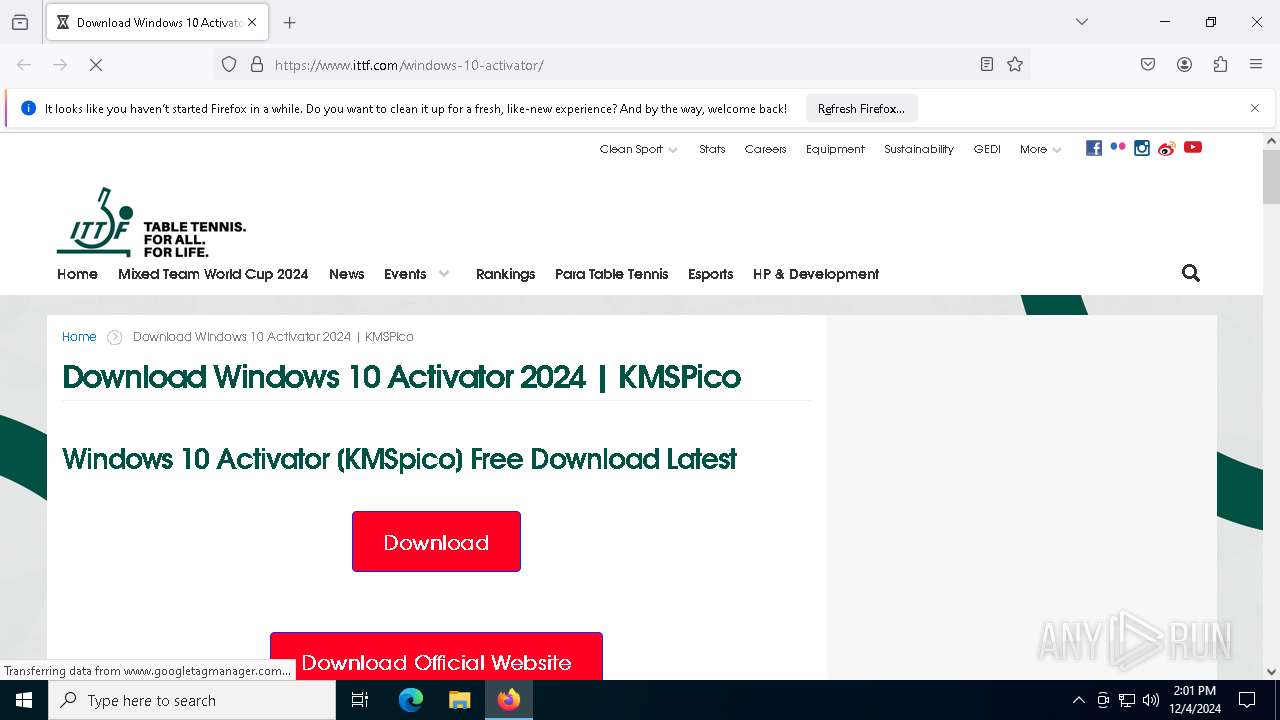1280x720 pixels.
Task: Open the Sustainability menu item
Action: coord(919,149)
